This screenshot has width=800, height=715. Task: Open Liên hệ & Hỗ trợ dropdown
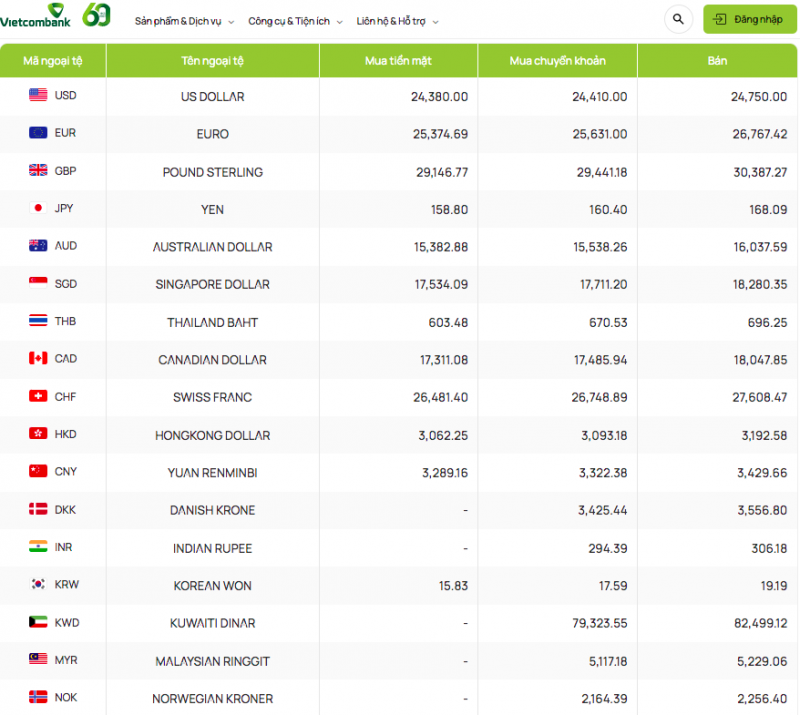click(x=397, y=21)
